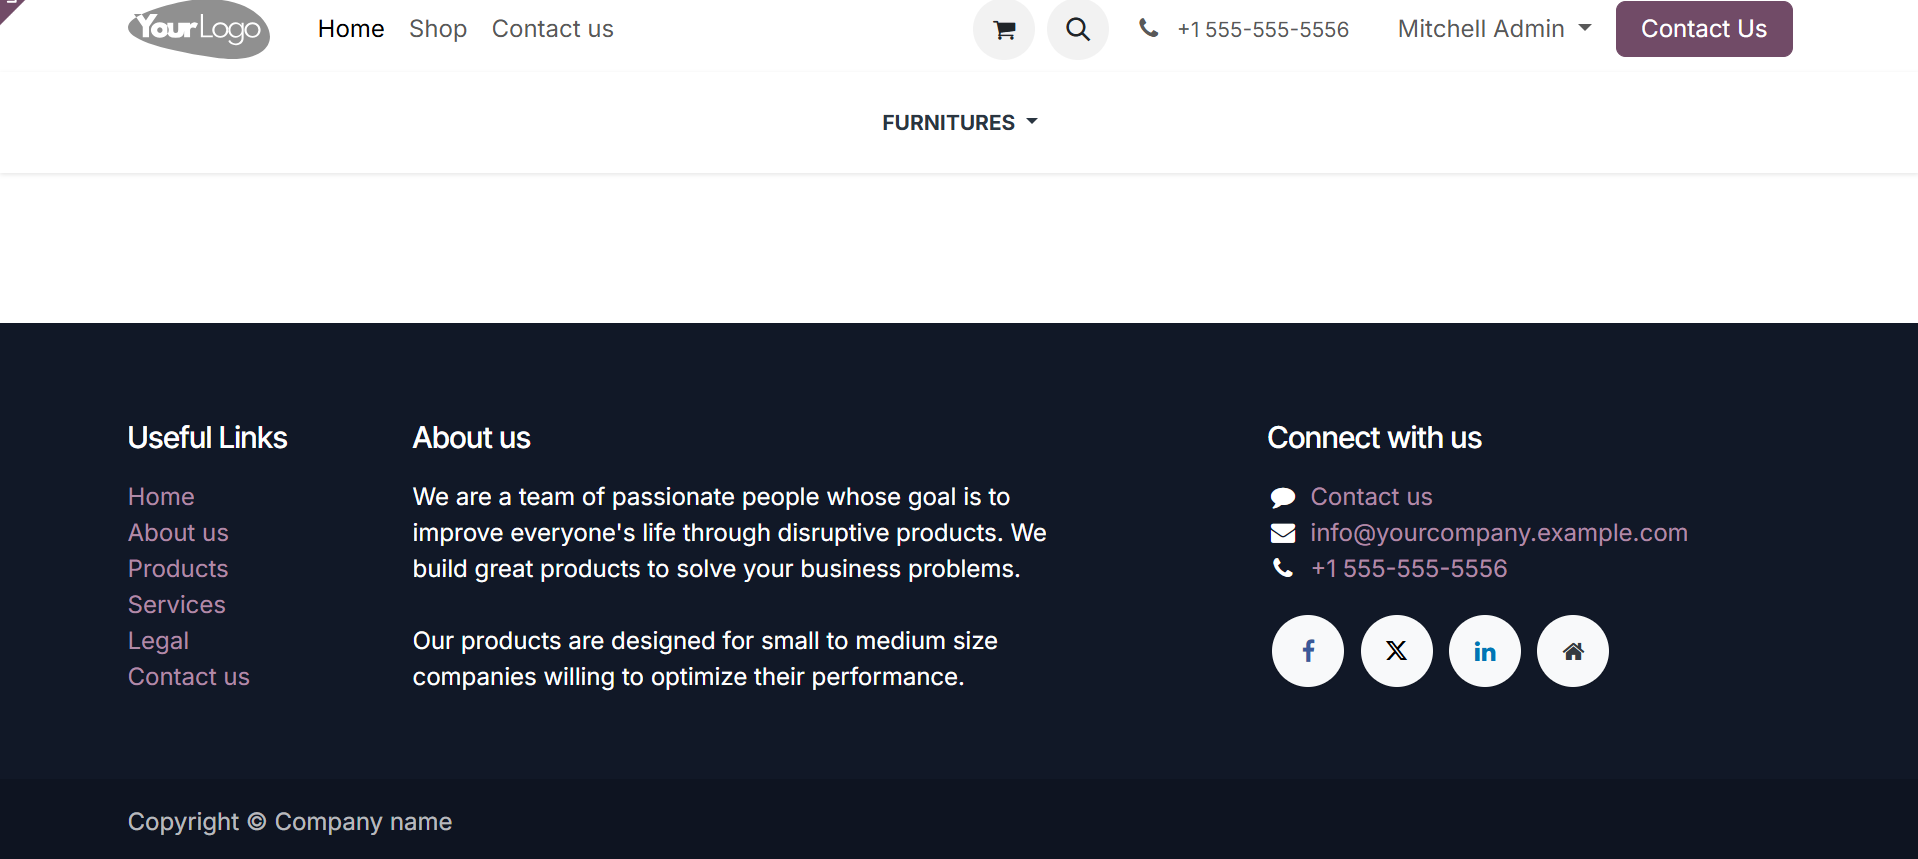Click the YourLogo header logo

(199, 29)
